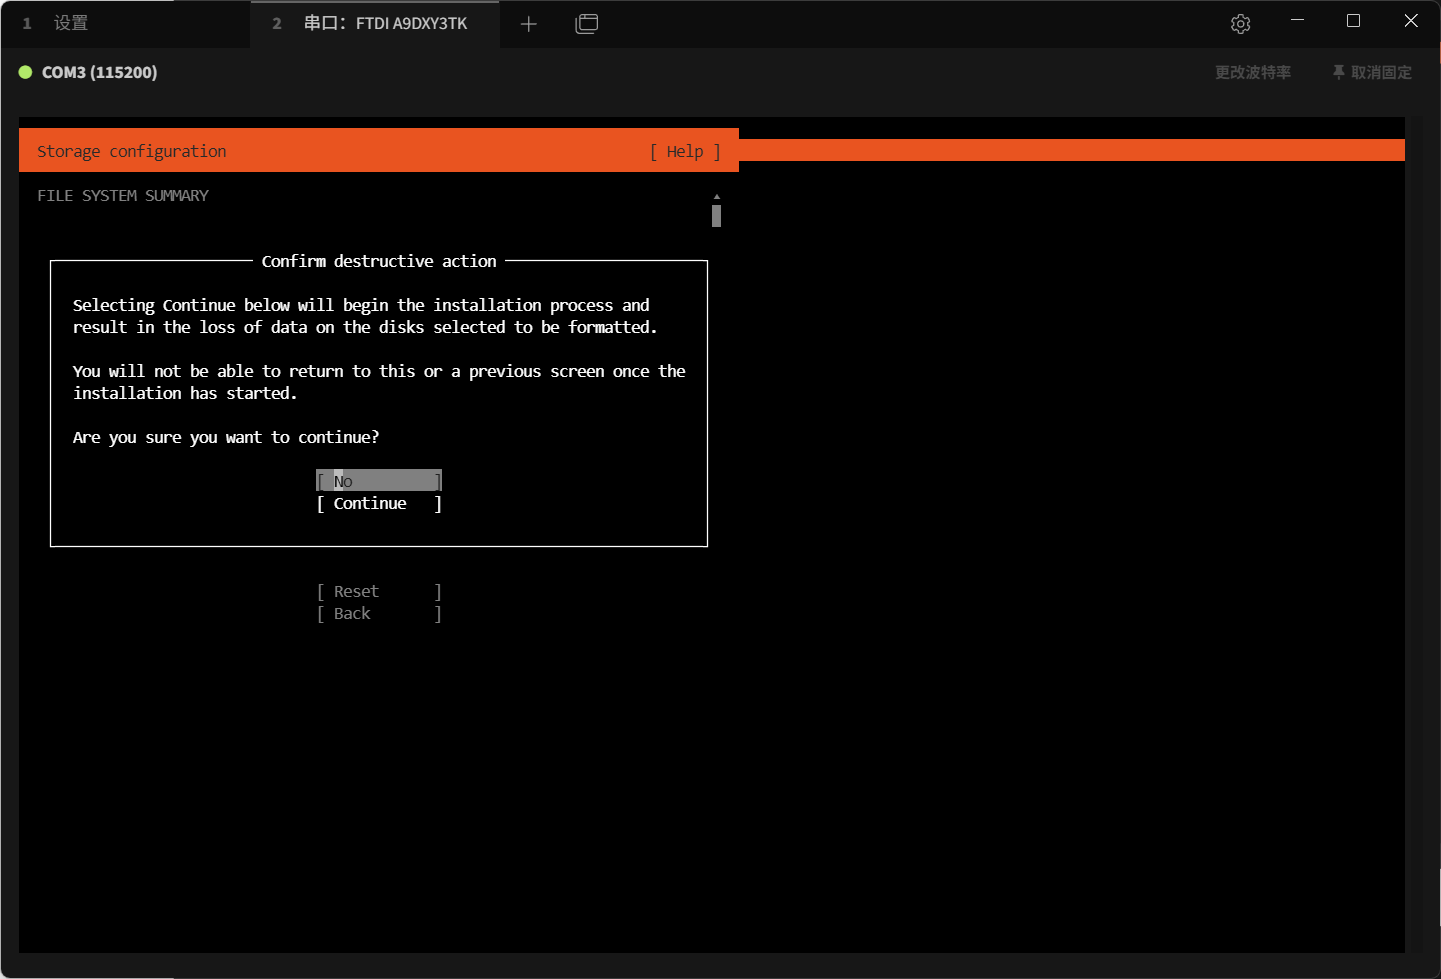Open the tab overview windows icon
Viewport: 1441px width, 979px height.
point(587,24)
